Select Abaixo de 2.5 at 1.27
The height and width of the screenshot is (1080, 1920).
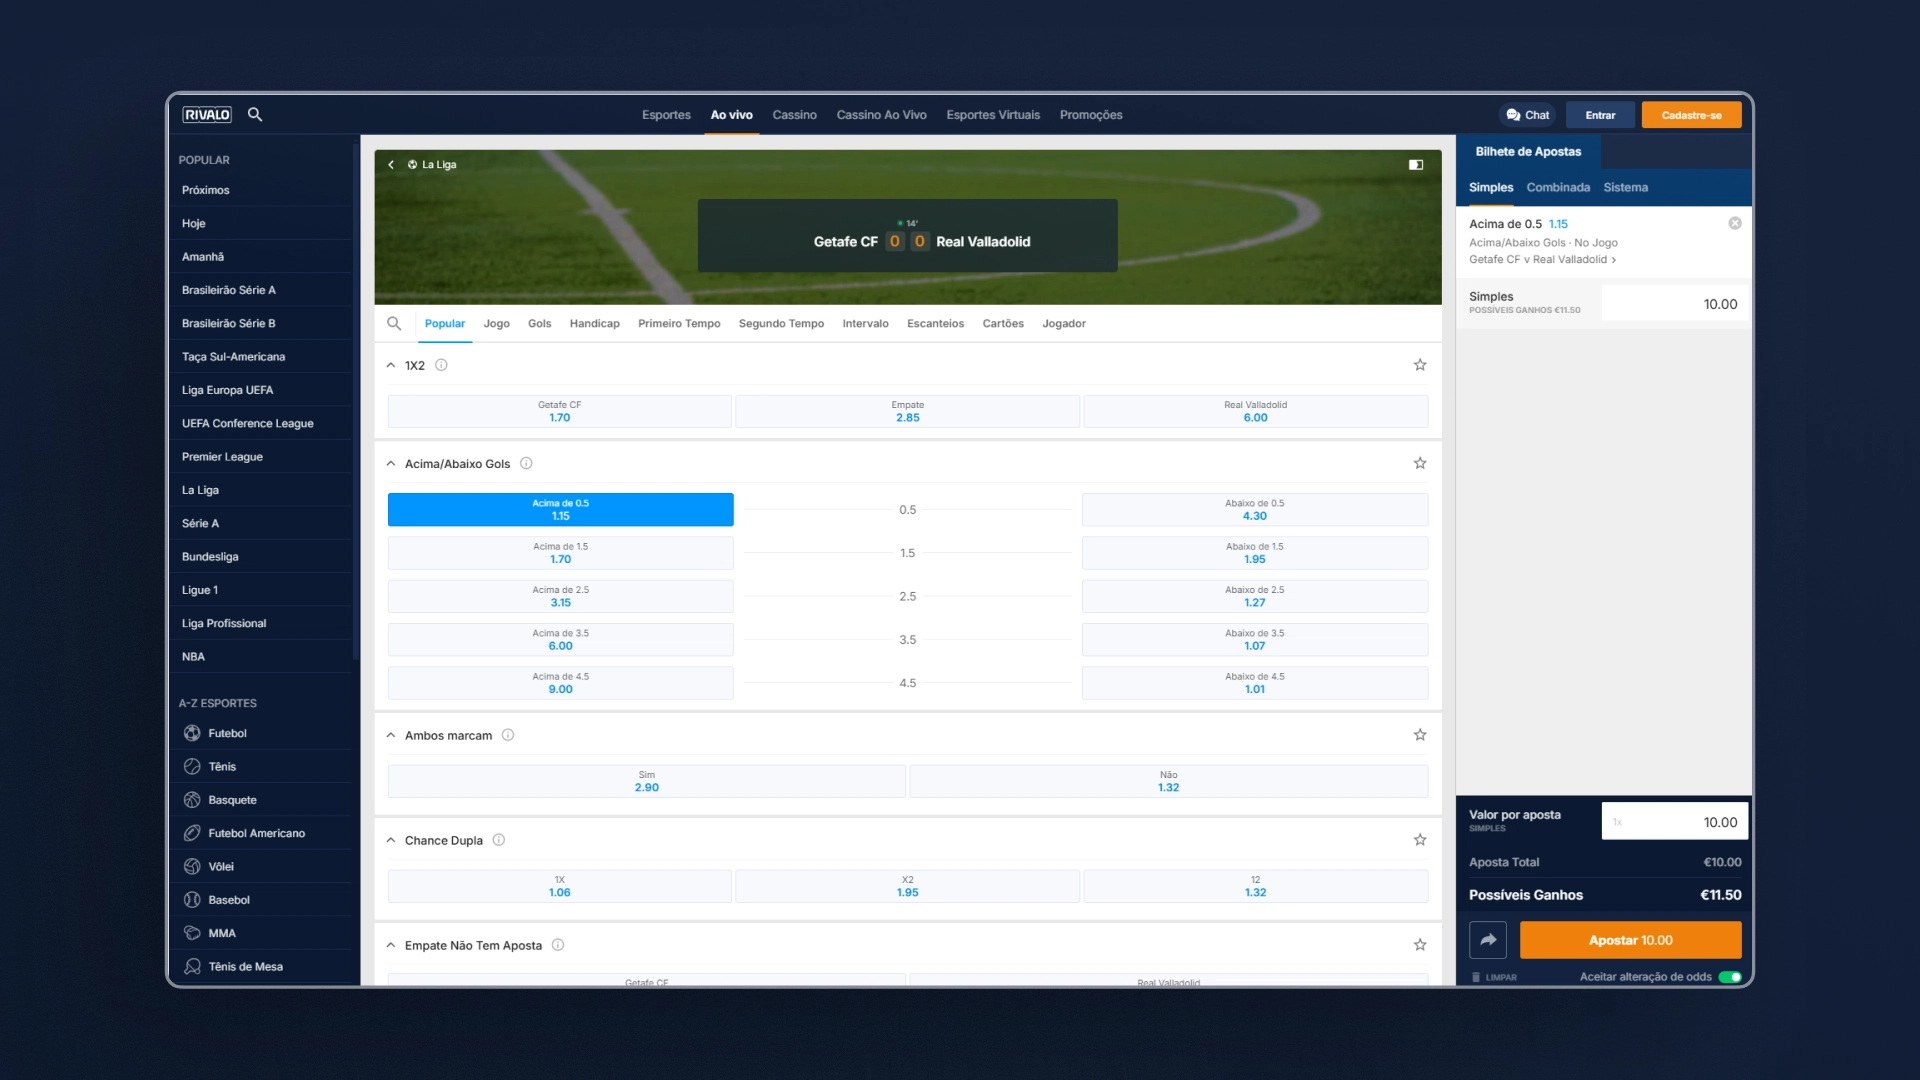pos(1255,596)
